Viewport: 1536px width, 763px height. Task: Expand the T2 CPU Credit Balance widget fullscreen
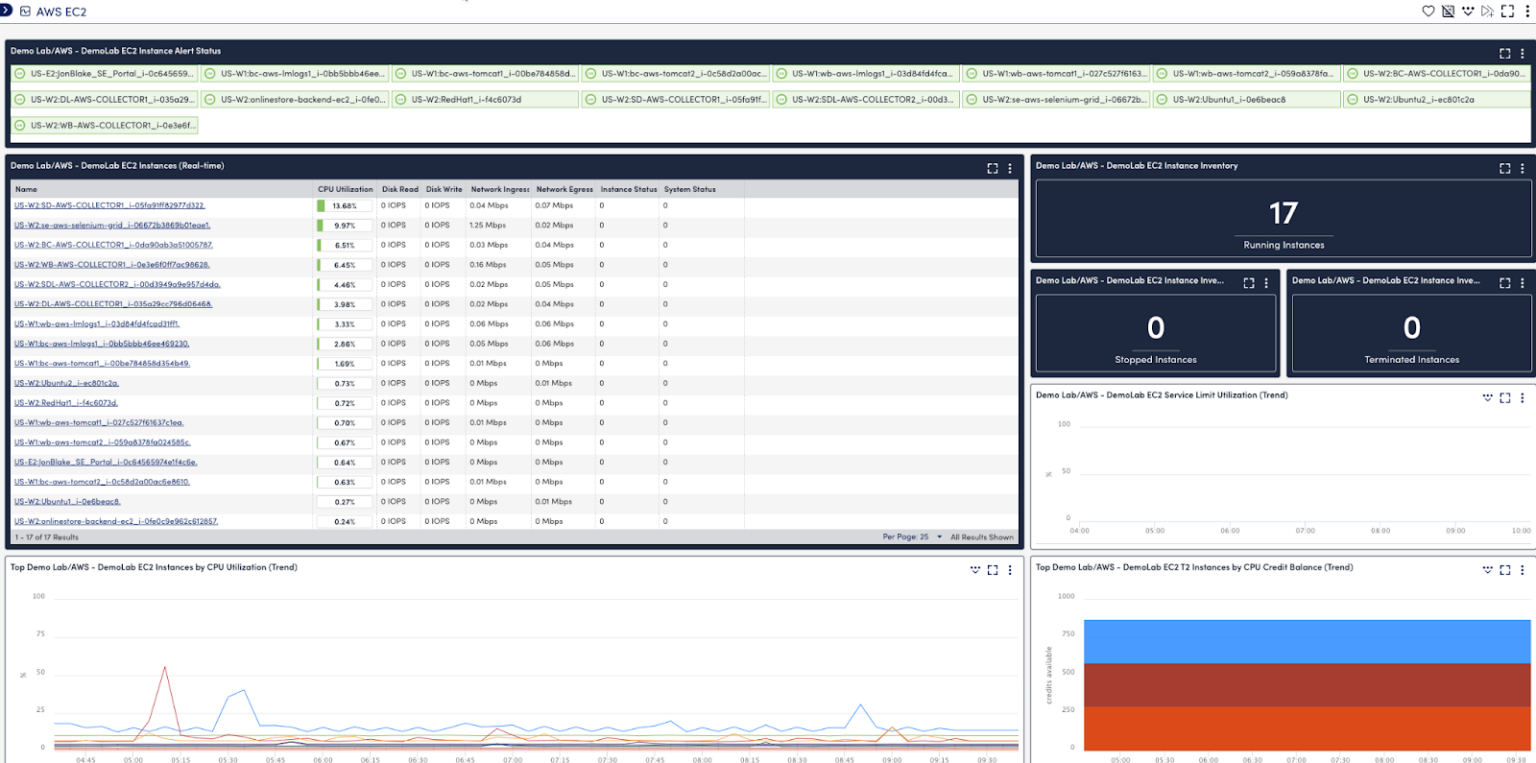(x=1505, y=570)
